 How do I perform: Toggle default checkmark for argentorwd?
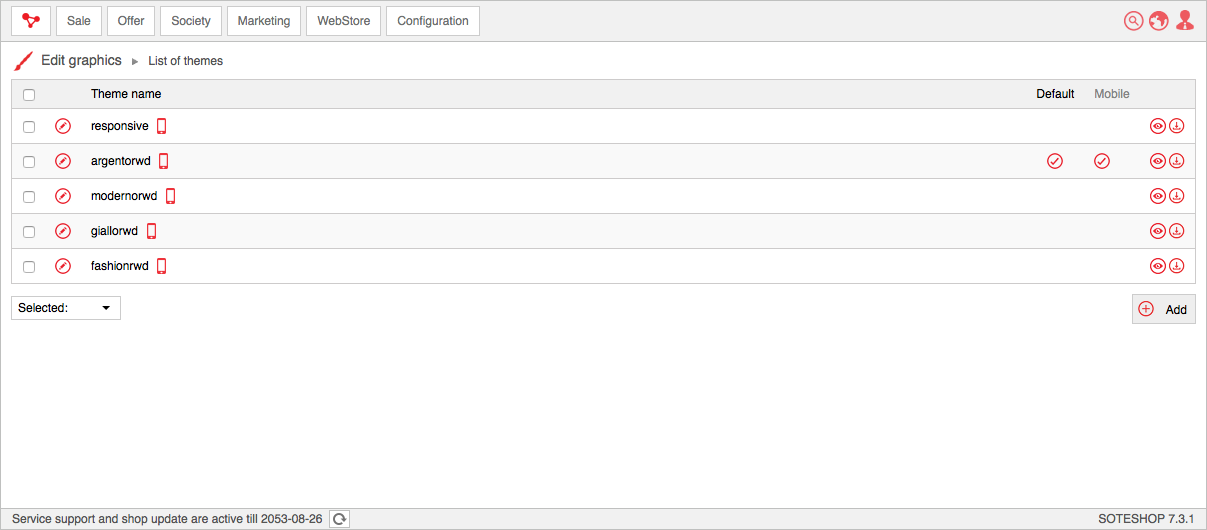[1055, 161]
